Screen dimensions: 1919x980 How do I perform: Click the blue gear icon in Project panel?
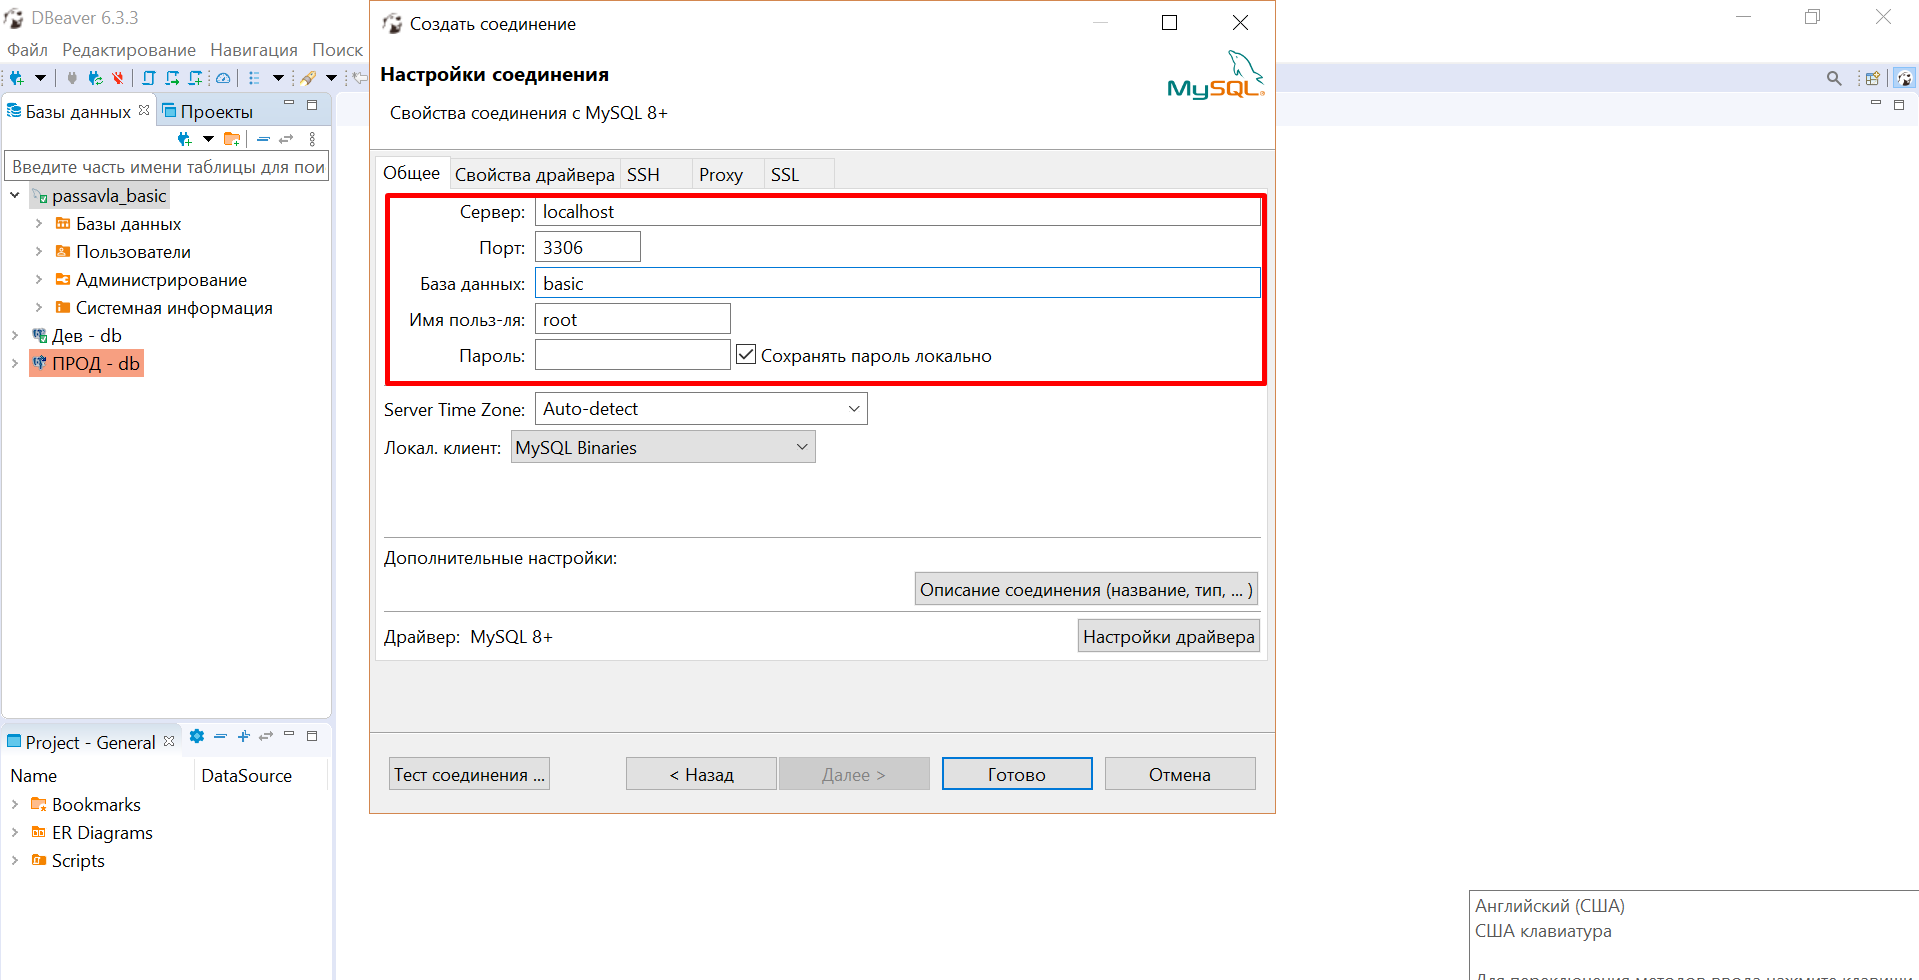coord(197,736)
